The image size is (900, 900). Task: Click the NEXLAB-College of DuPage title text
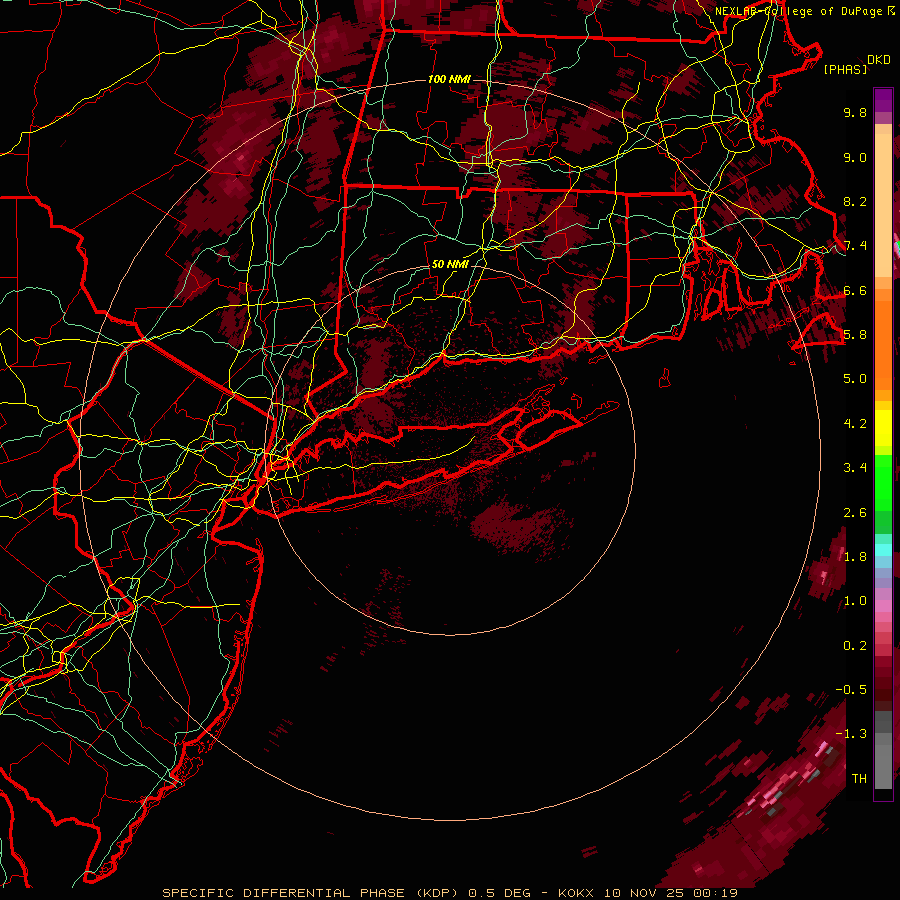pos(801,11)
